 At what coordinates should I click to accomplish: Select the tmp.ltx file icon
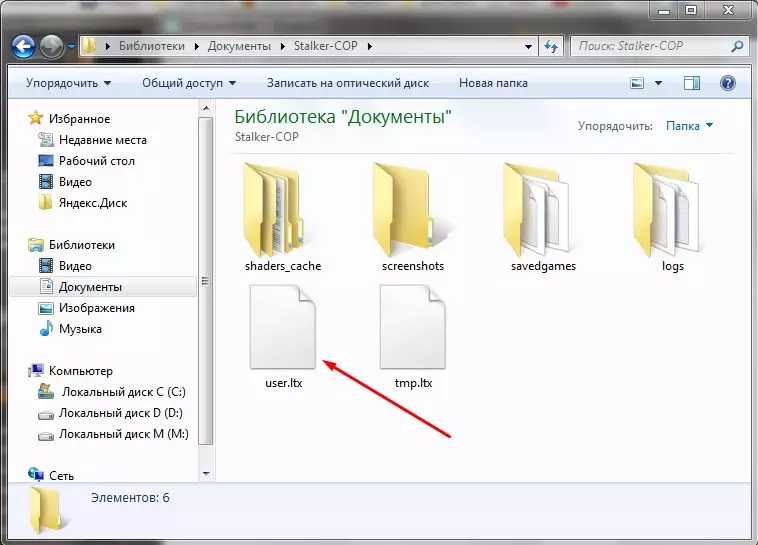tap(413, 327)
